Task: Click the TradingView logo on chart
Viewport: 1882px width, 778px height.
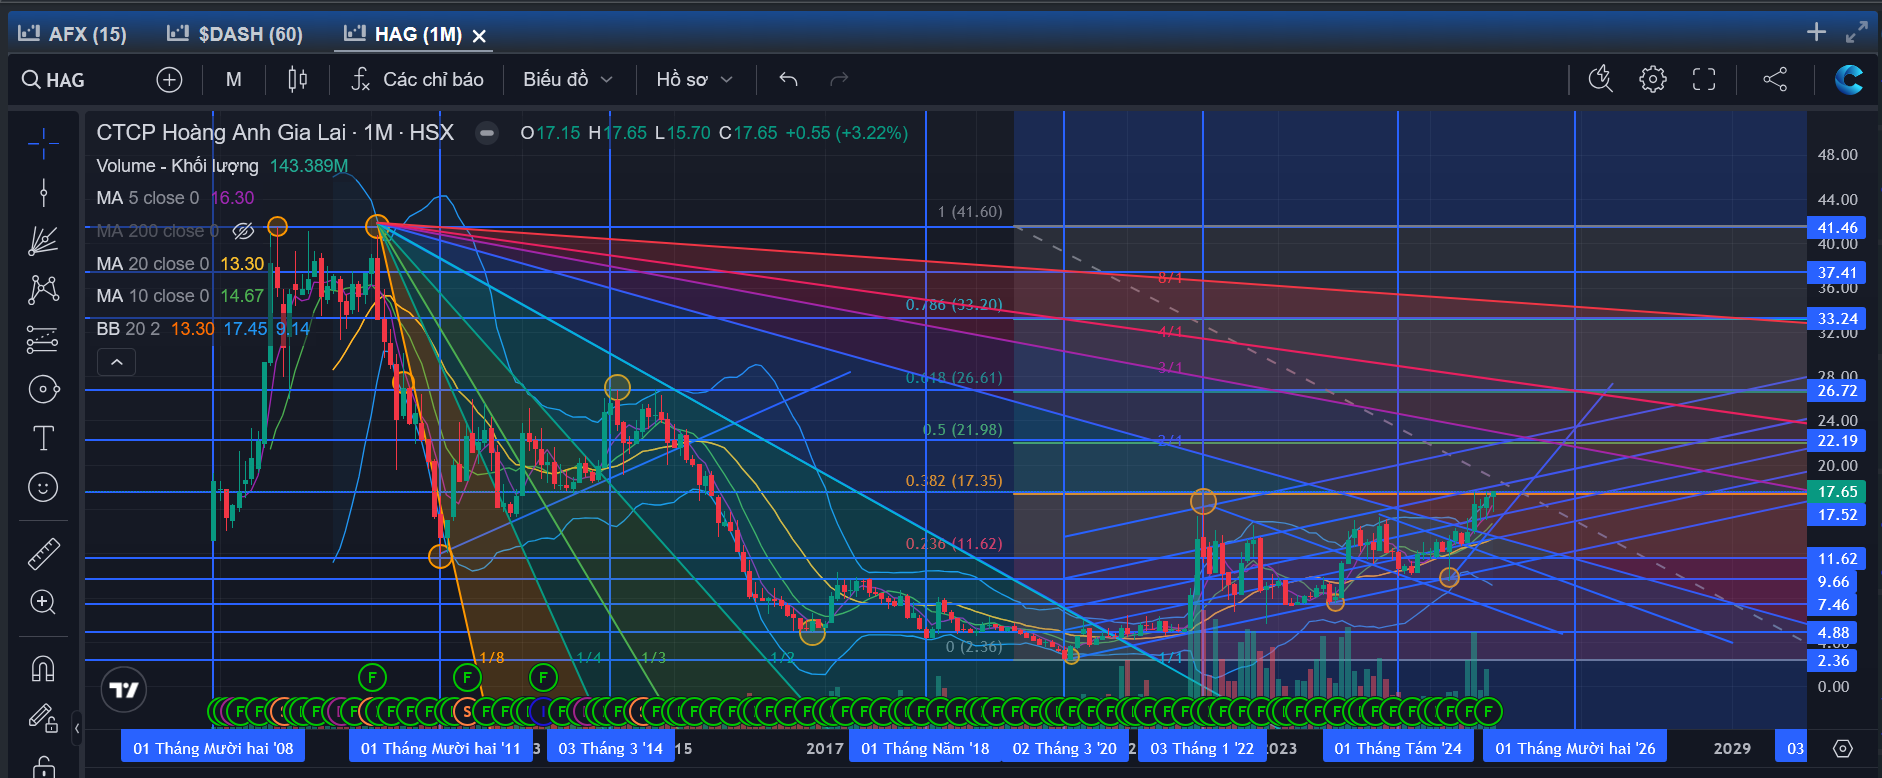Action: tap(124, 689)
